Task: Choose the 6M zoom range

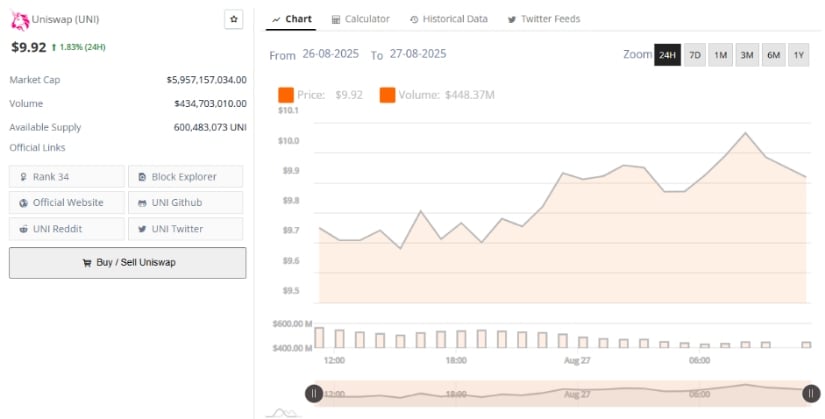Action: coord(773,55)
